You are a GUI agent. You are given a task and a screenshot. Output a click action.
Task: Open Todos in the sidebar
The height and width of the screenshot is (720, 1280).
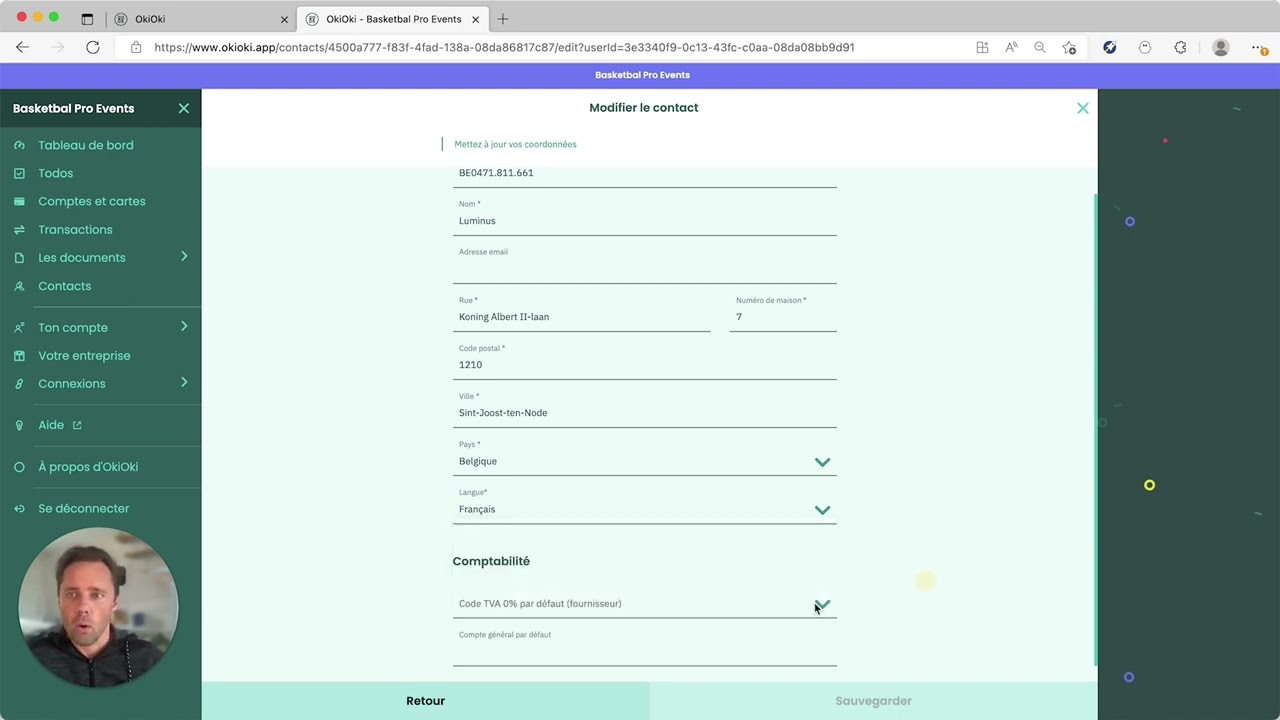[55, 173]
